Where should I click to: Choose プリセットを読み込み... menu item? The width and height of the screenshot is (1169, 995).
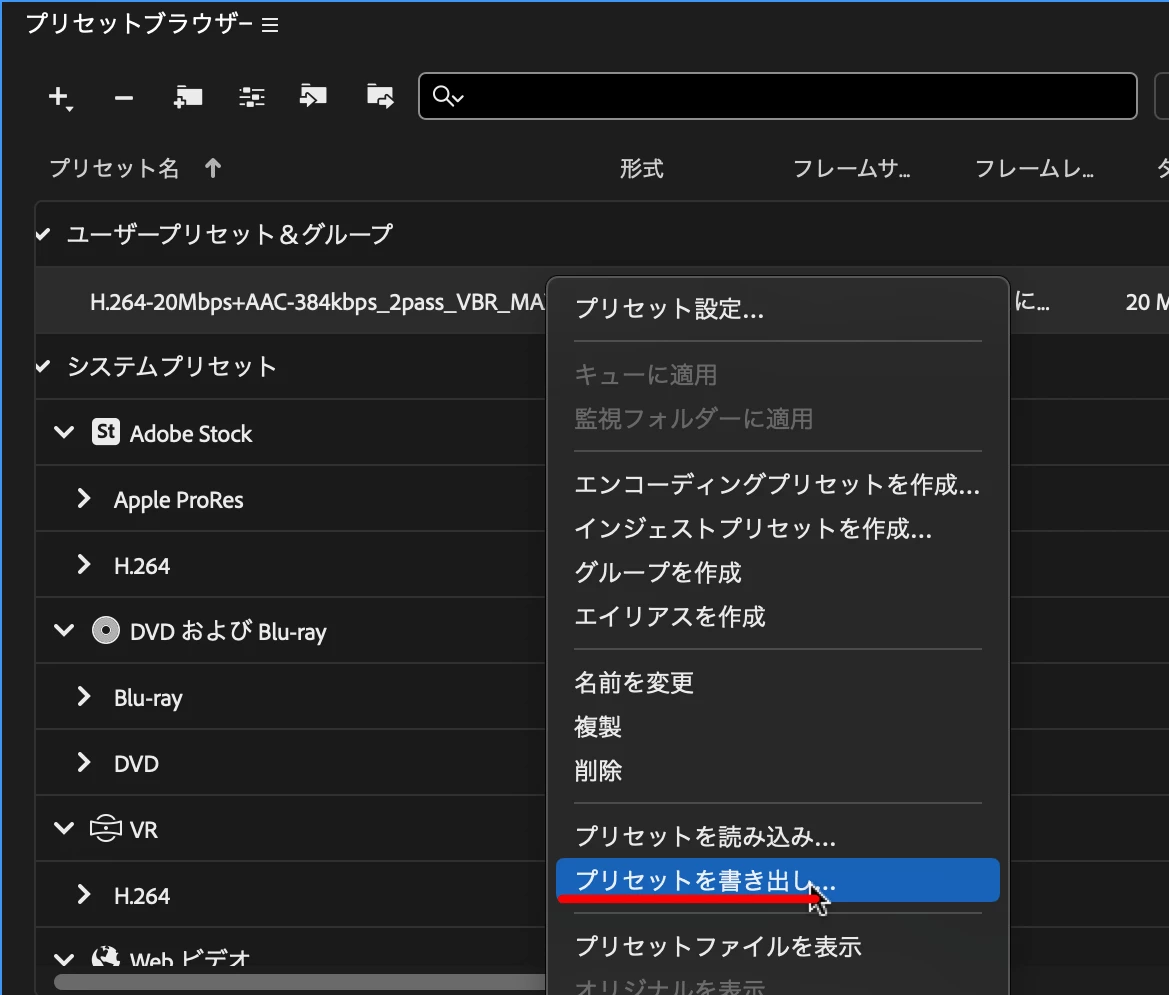click(x=778, y=837)
